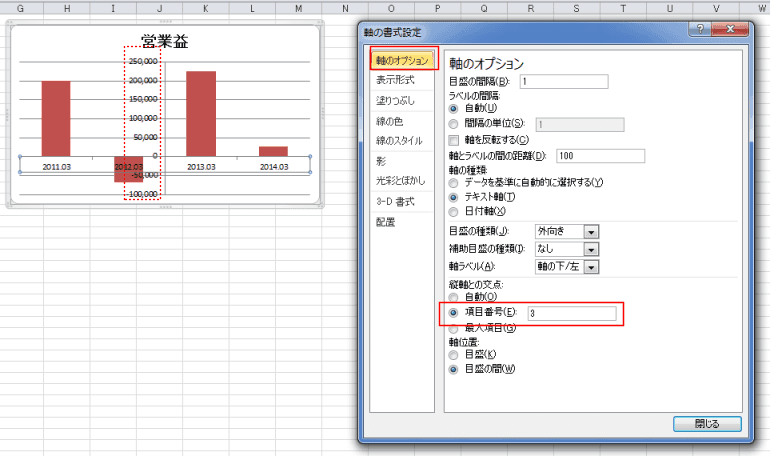Select 最大項目(G) radio button
The image size is (770, 456).
[x=453, y=328]
